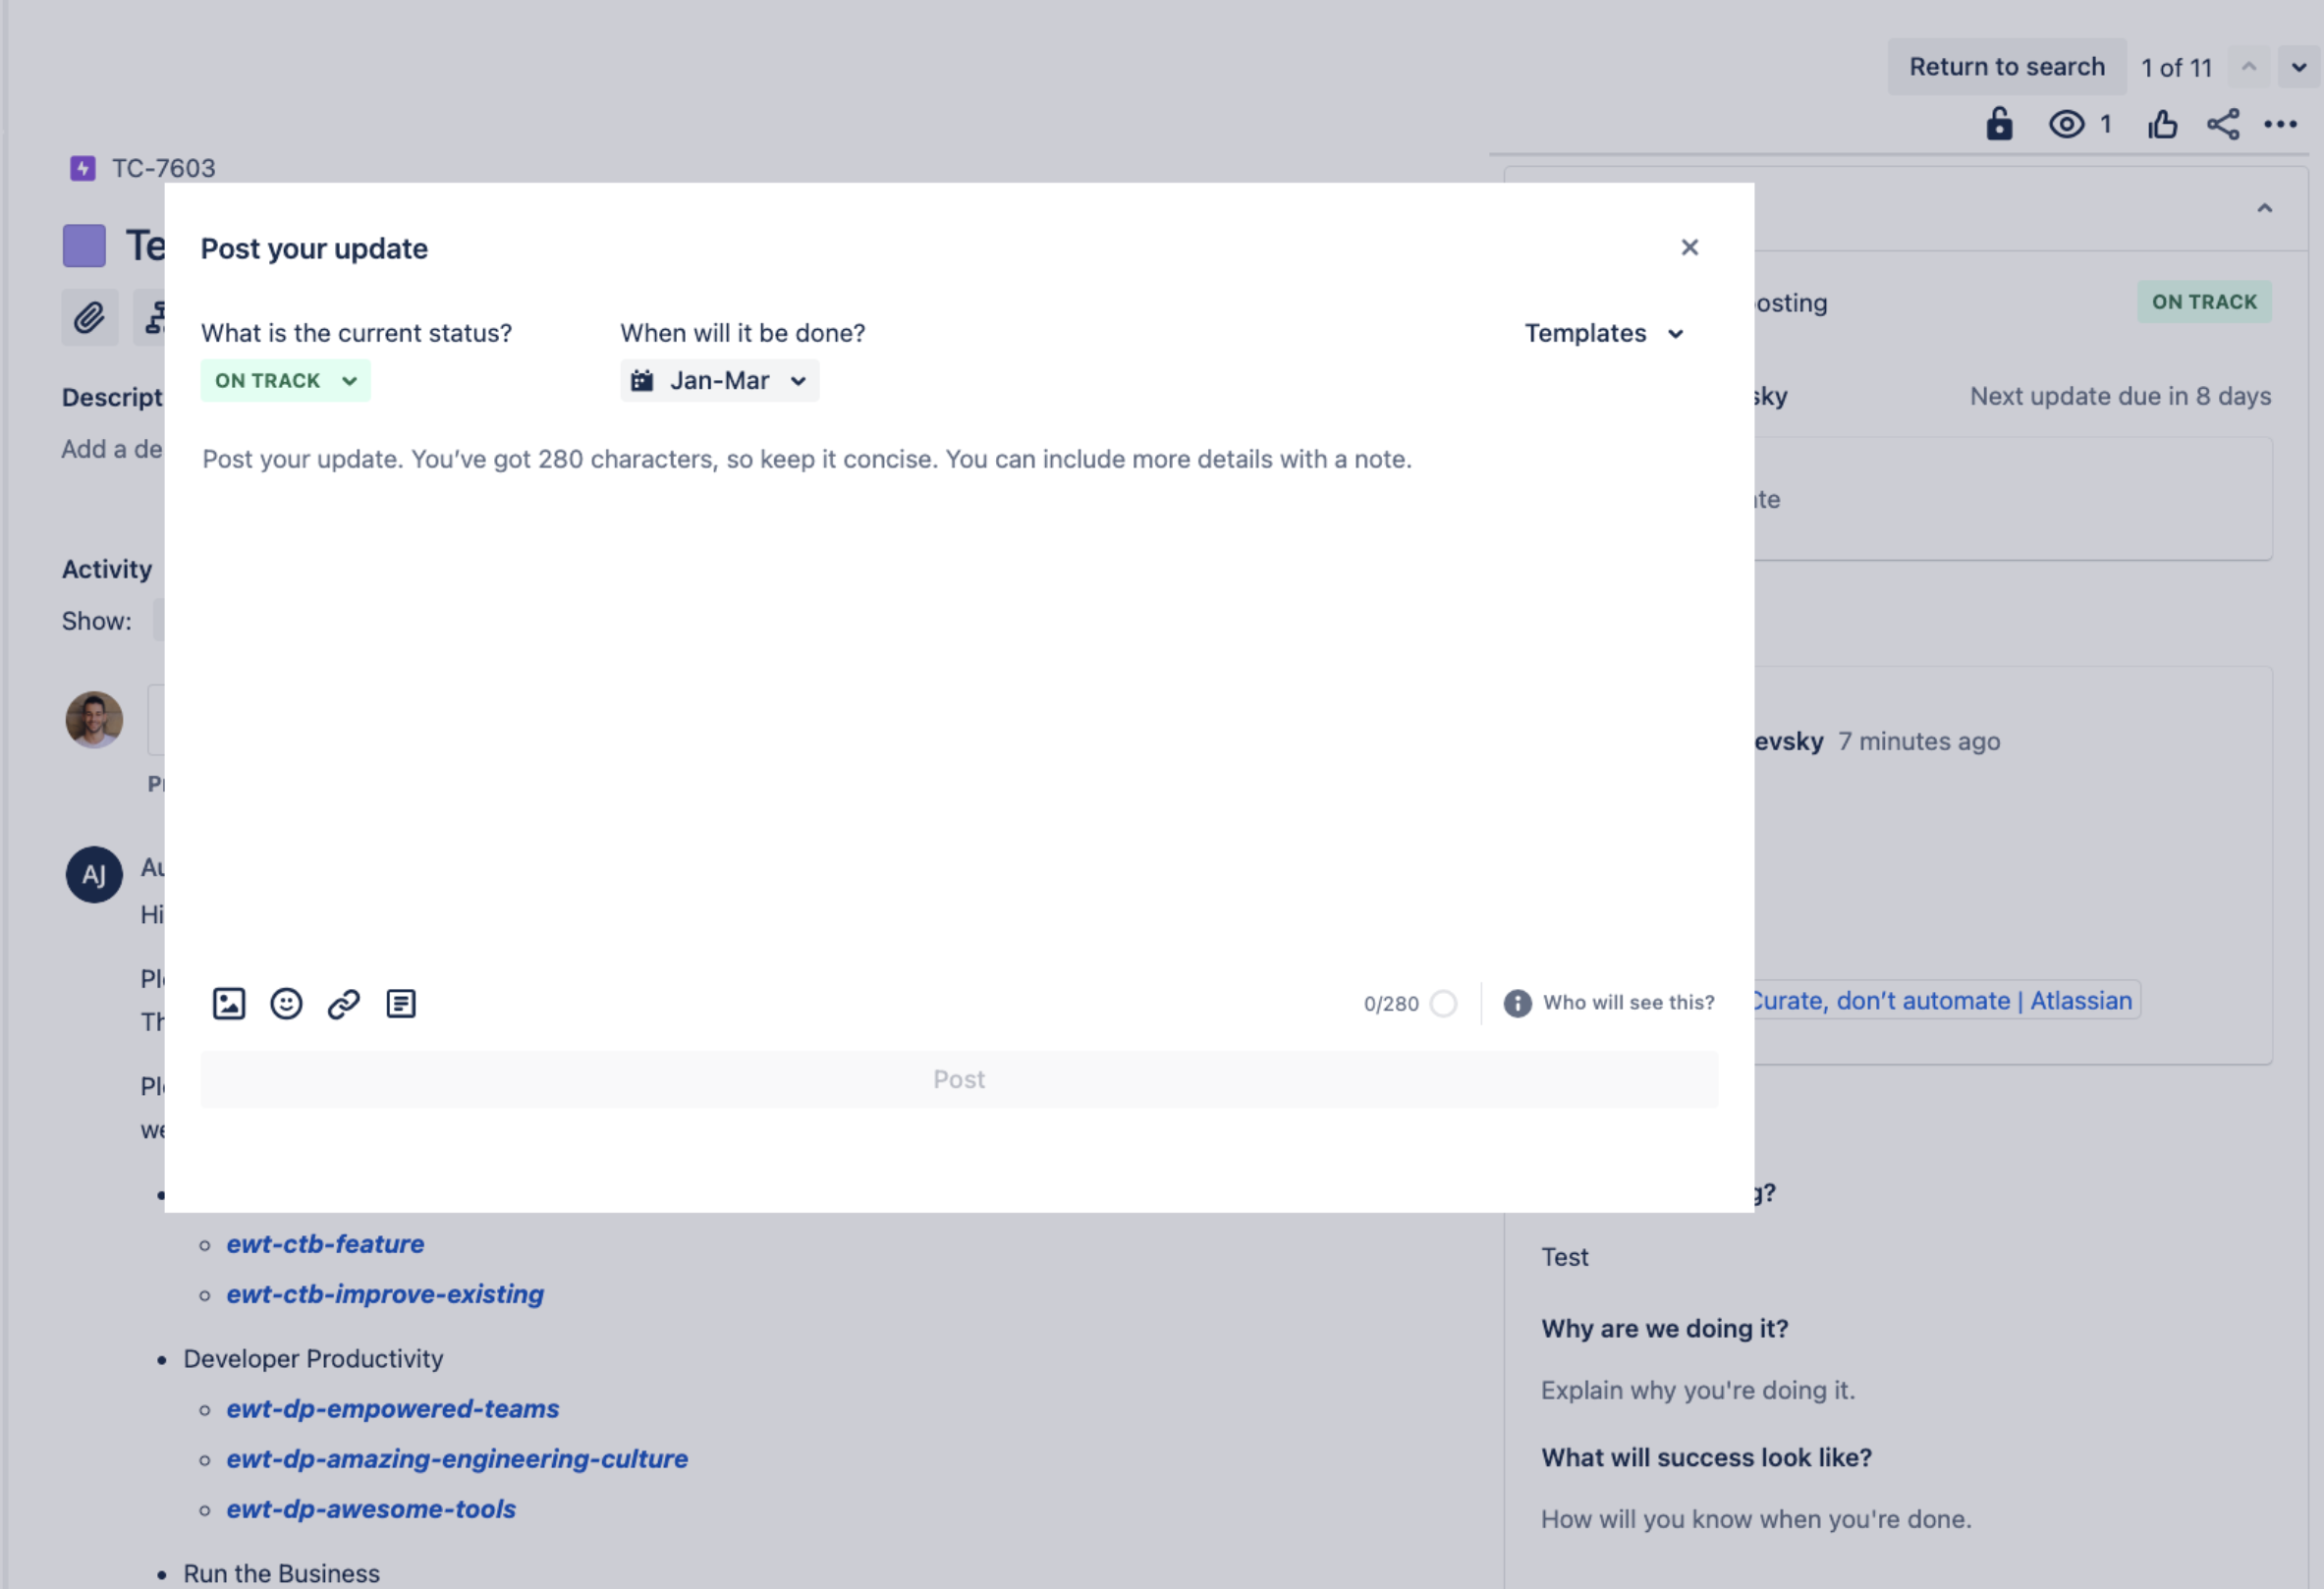Screen dimensions: 2324x1589
Task: Select ewt-dp-empowered-teams tree item
Action: 392,1409
